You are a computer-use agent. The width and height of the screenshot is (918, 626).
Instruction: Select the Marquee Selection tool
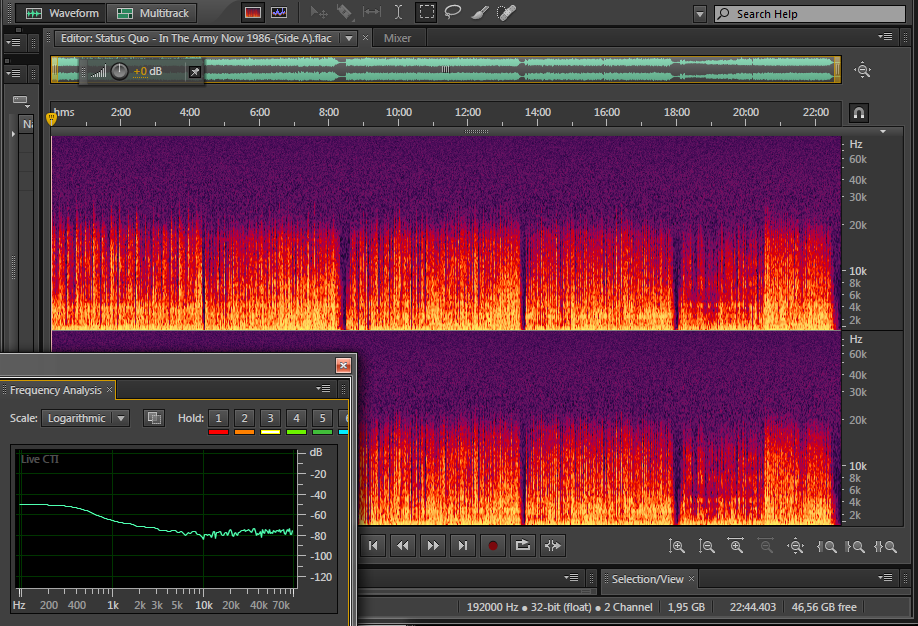(426, 12)
